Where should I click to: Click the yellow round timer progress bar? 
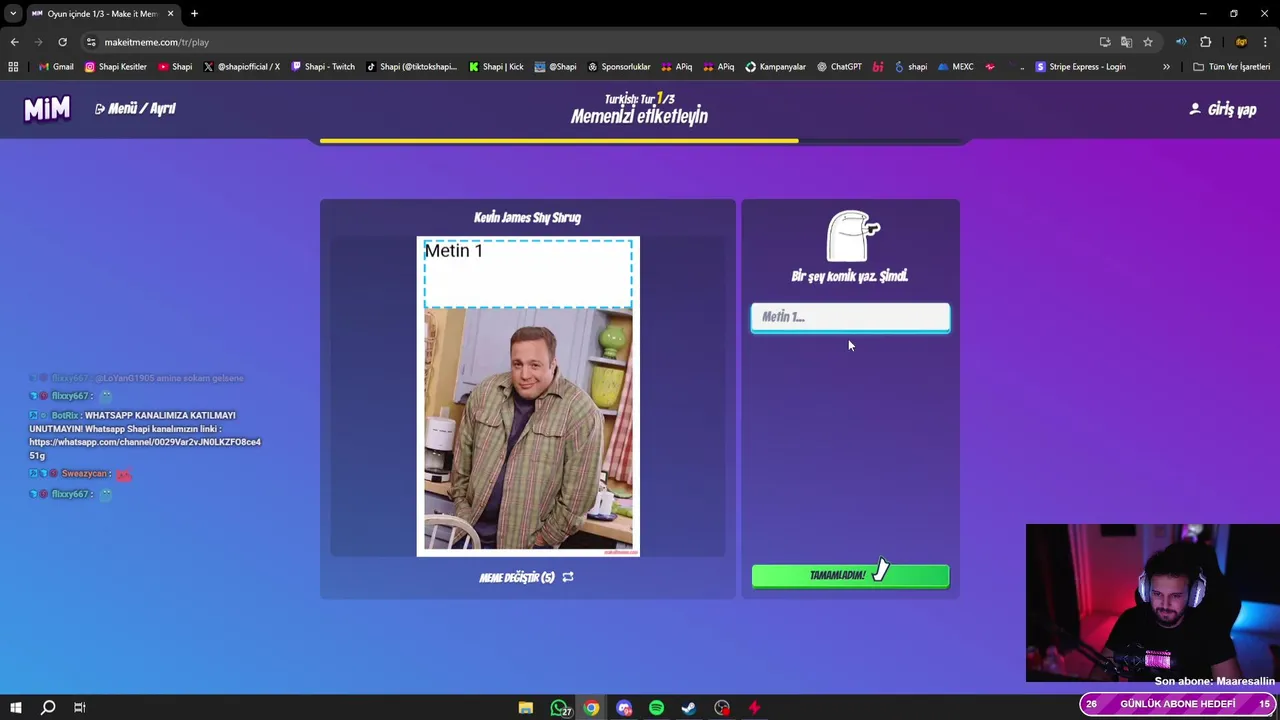(558, 141)
